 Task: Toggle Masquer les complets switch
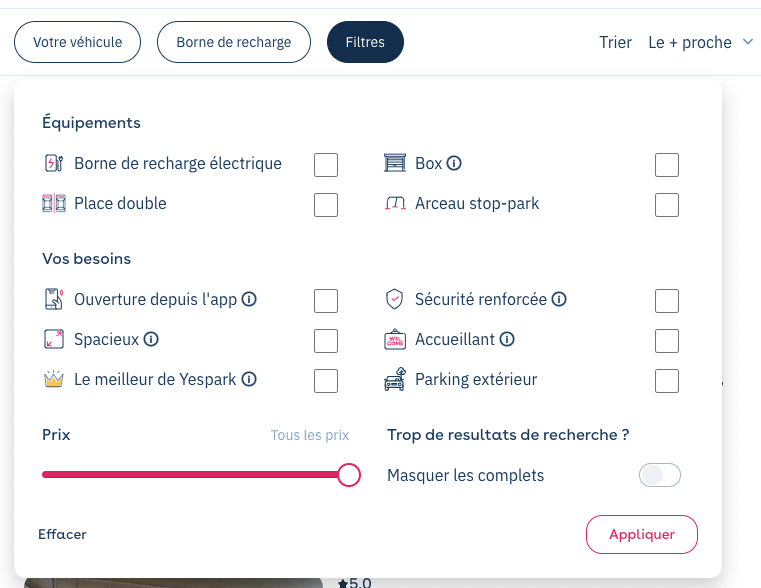point(660,475)
